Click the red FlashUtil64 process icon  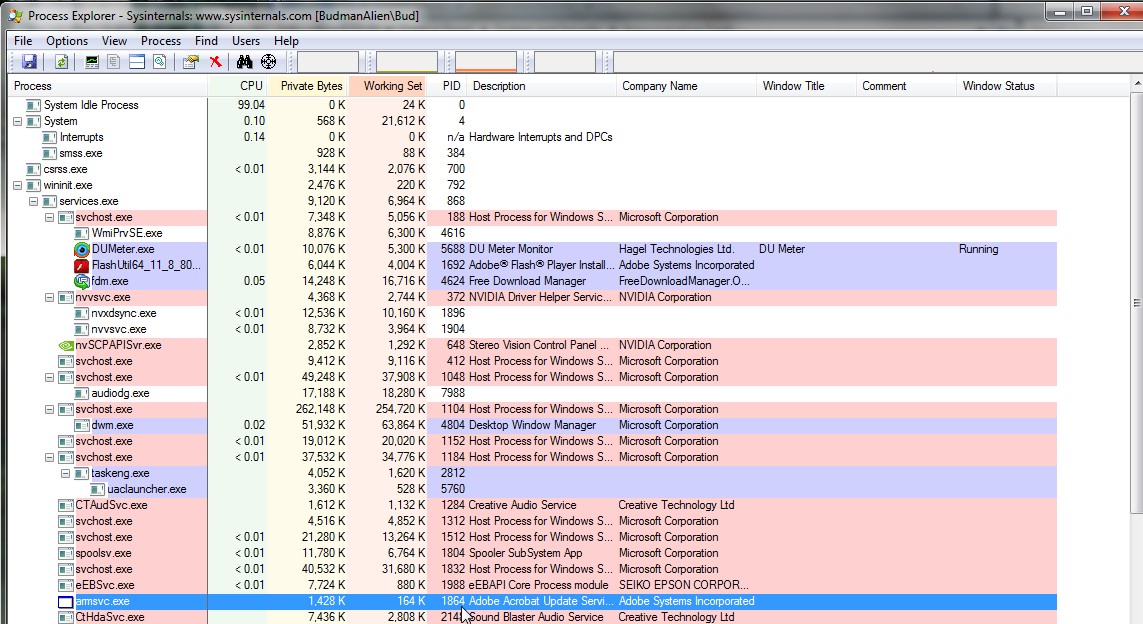82,265
